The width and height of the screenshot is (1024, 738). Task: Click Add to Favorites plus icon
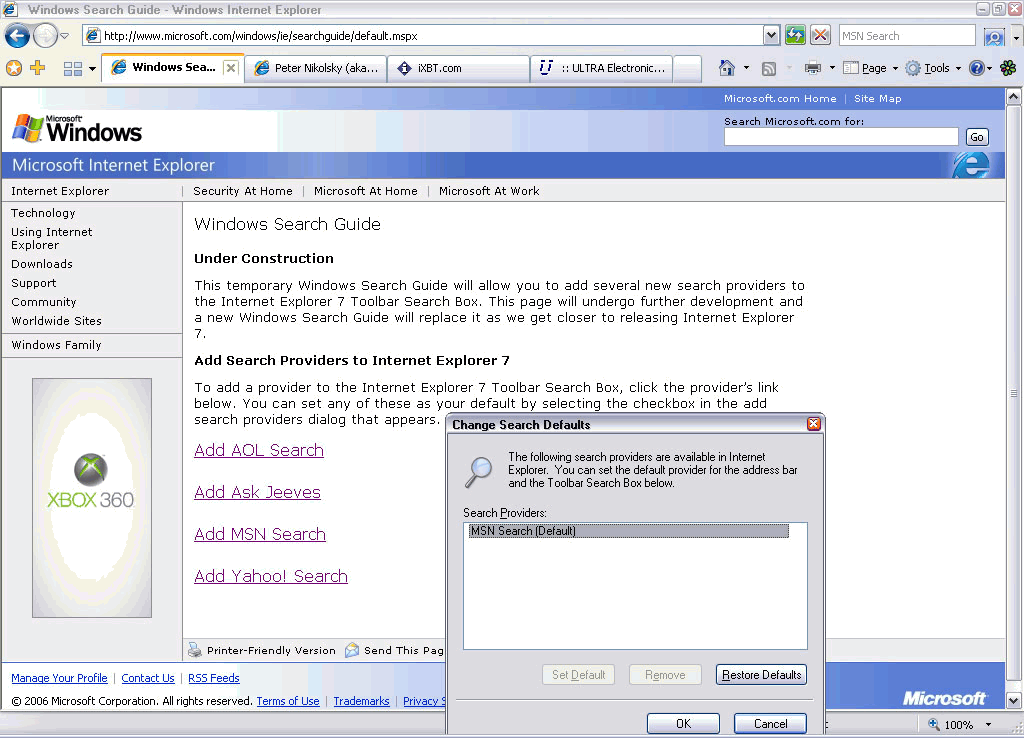pyautogui.click(x=38, y=68)
